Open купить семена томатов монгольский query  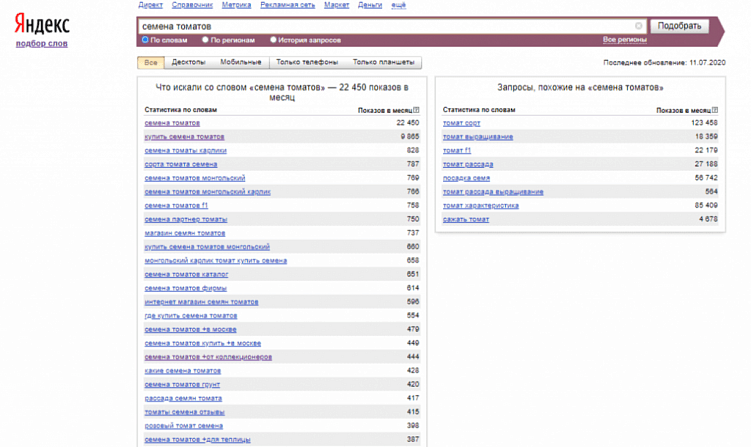[x=207, y=247]
